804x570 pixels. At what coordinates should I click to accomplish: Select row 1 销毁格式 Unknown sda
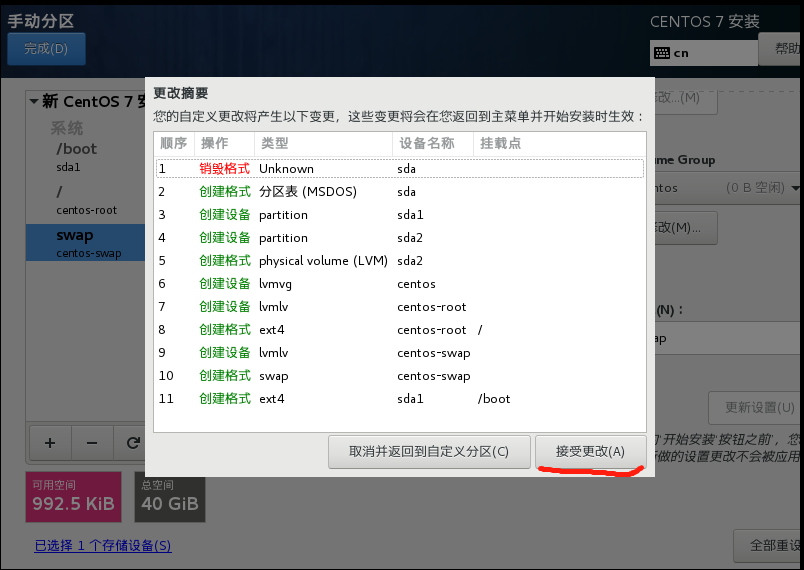(x=400, y=169)
